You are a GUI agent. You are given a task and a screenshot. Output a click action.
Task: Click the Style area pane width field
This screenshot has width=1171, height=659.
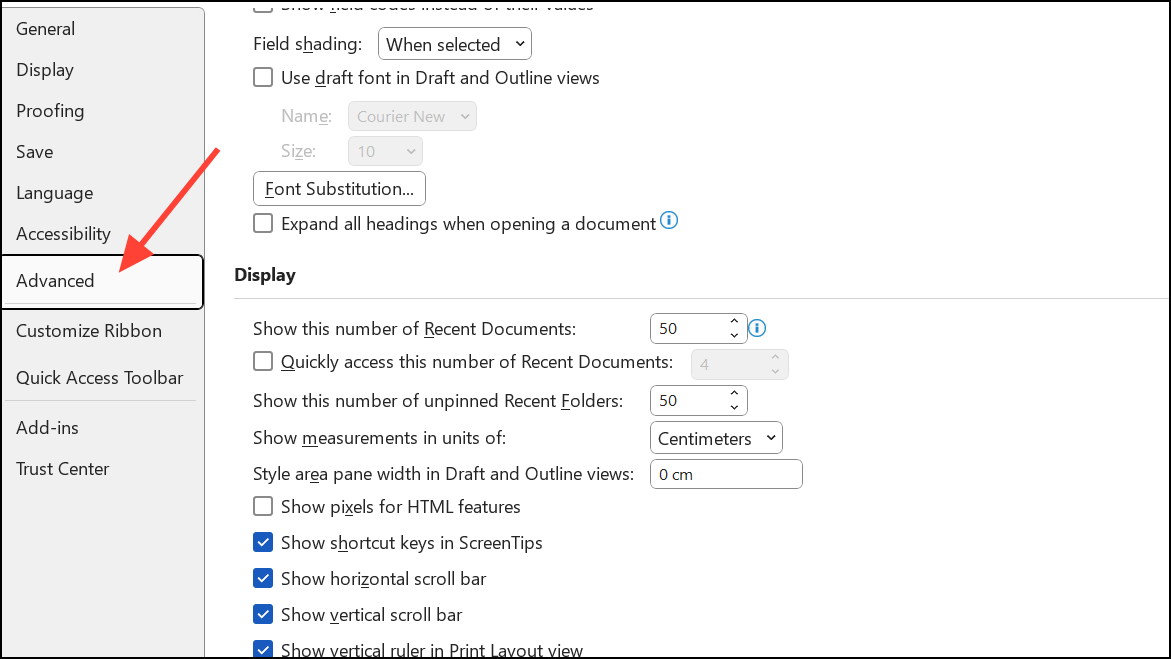click(726, 474)
